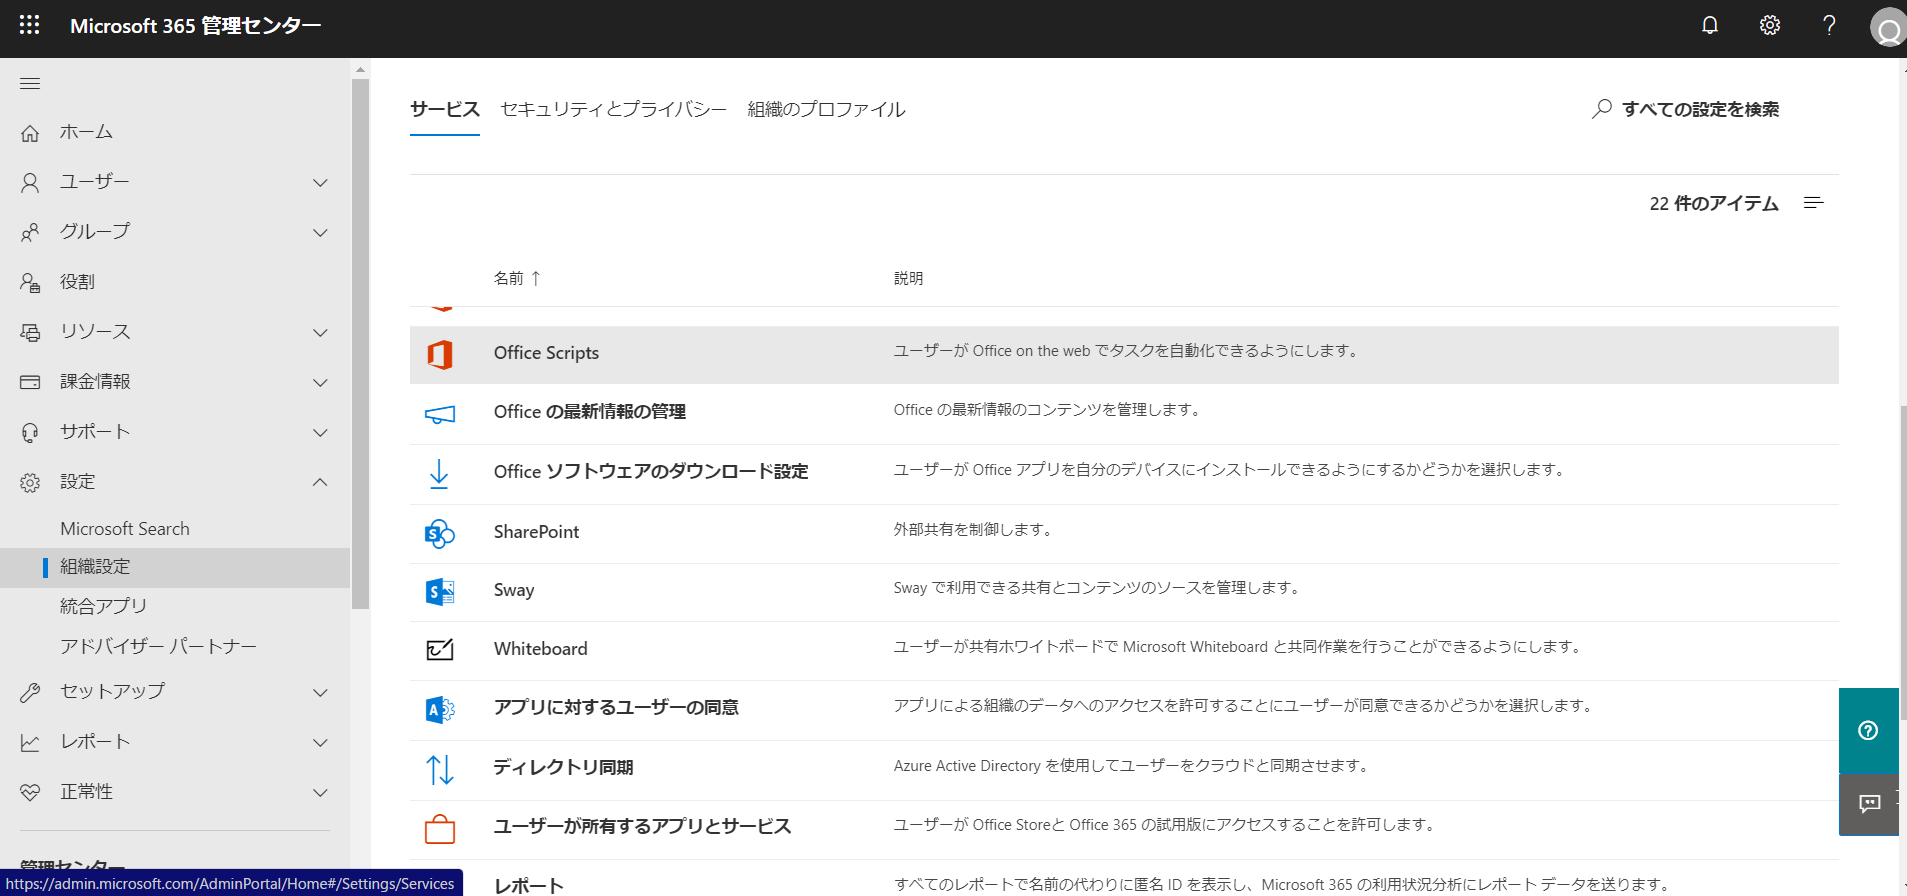Viewport: 1907px width, 896px height.
Task: Click the shopping bag icon for ユーザーが所有するアプリ
Action: click(440, 828)
